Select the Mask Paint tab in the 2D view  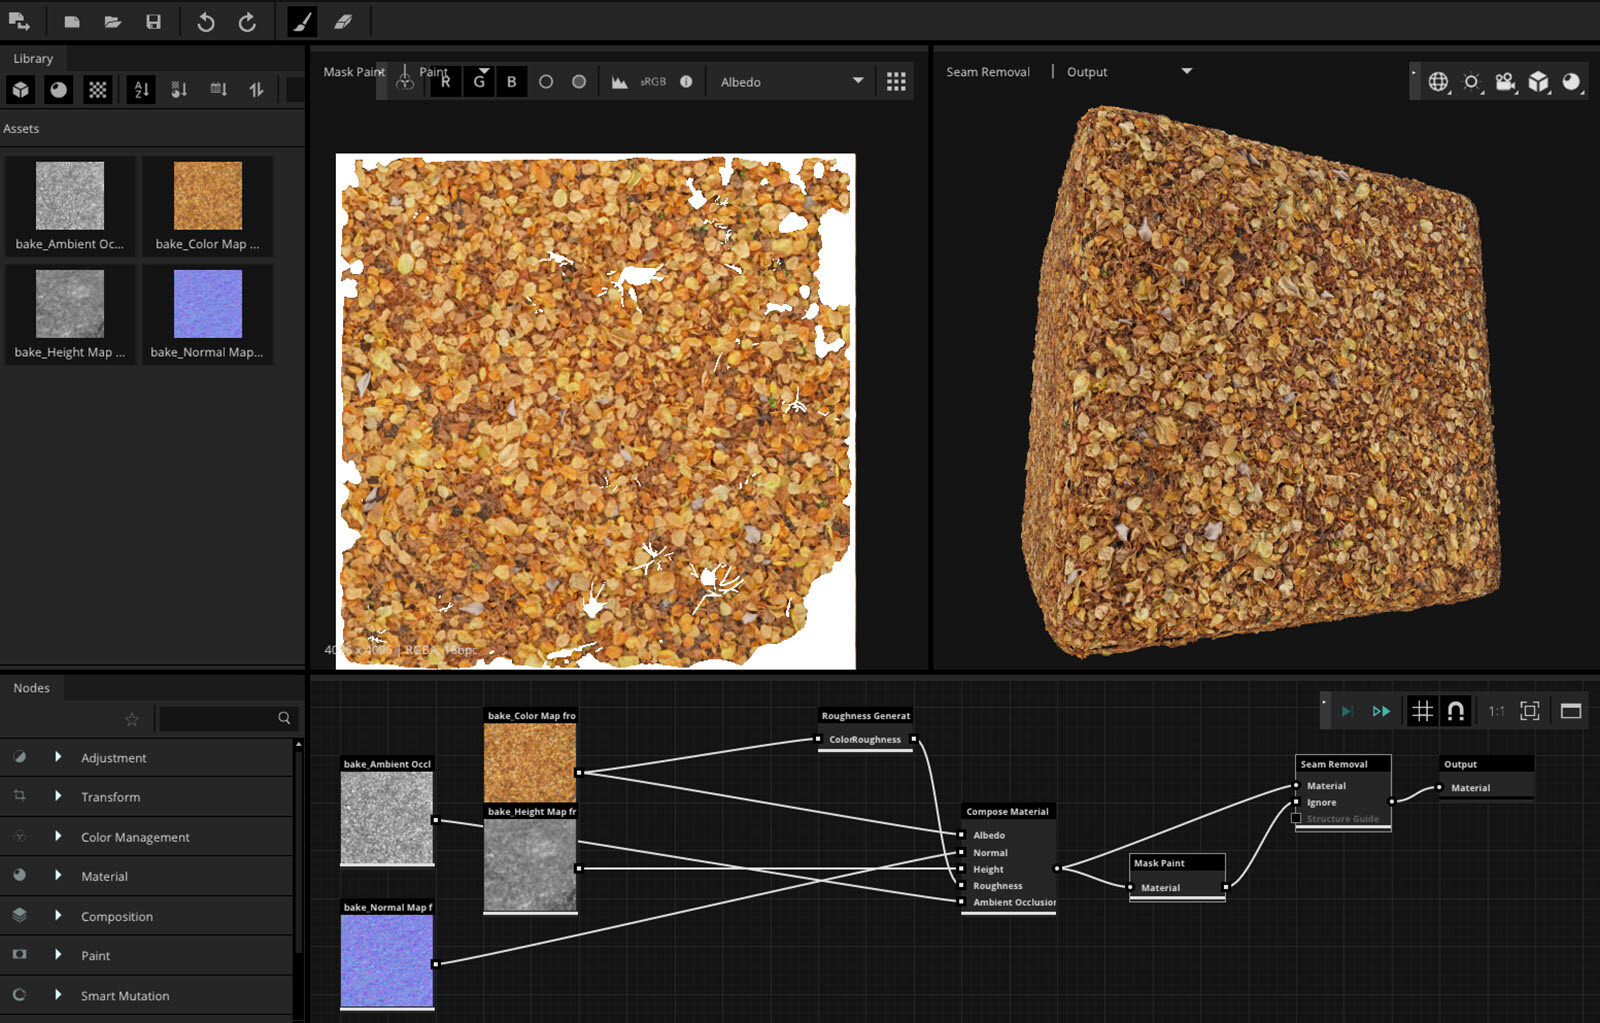click(352, 71)
